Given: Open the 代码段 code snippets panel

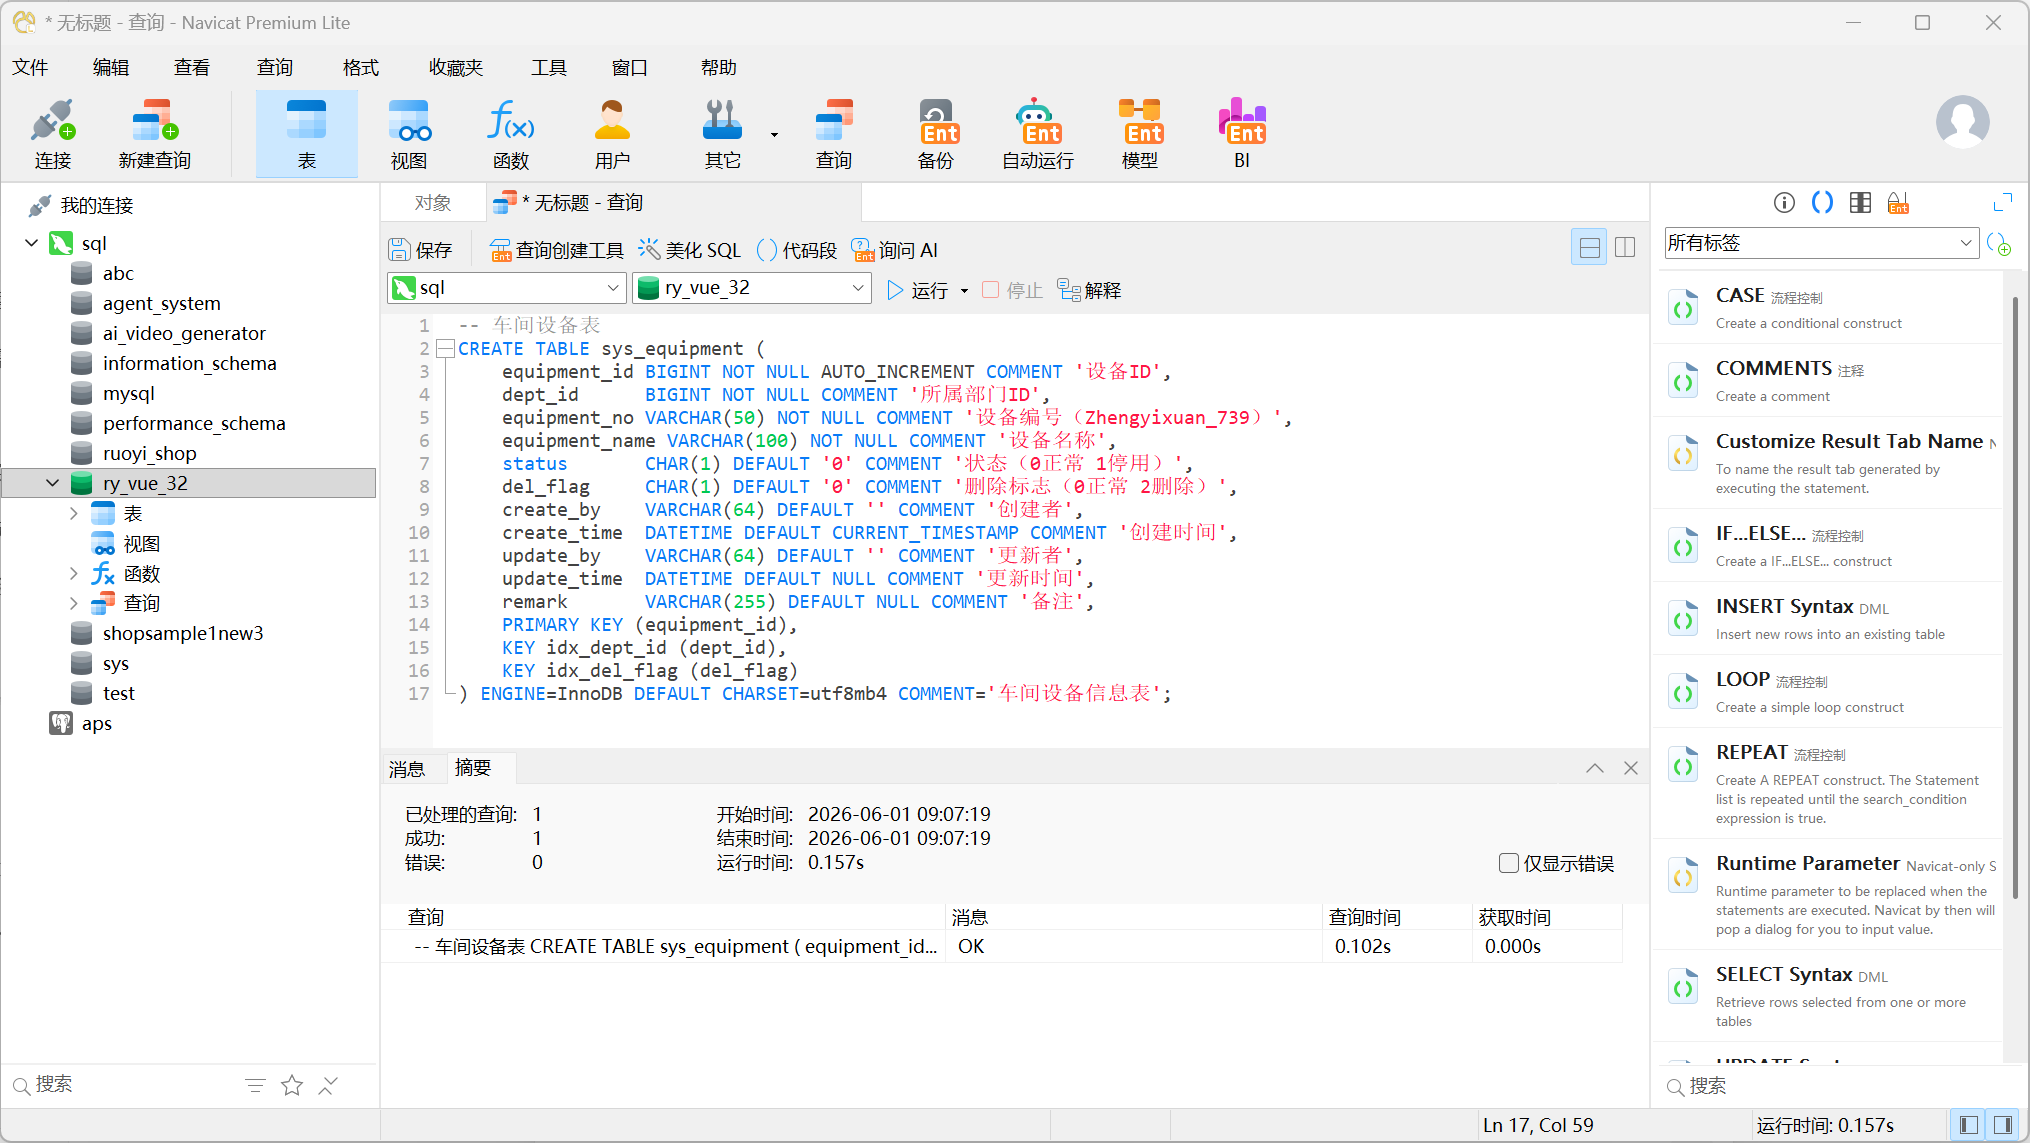Looking at the screenshot, I should (797, 250).
